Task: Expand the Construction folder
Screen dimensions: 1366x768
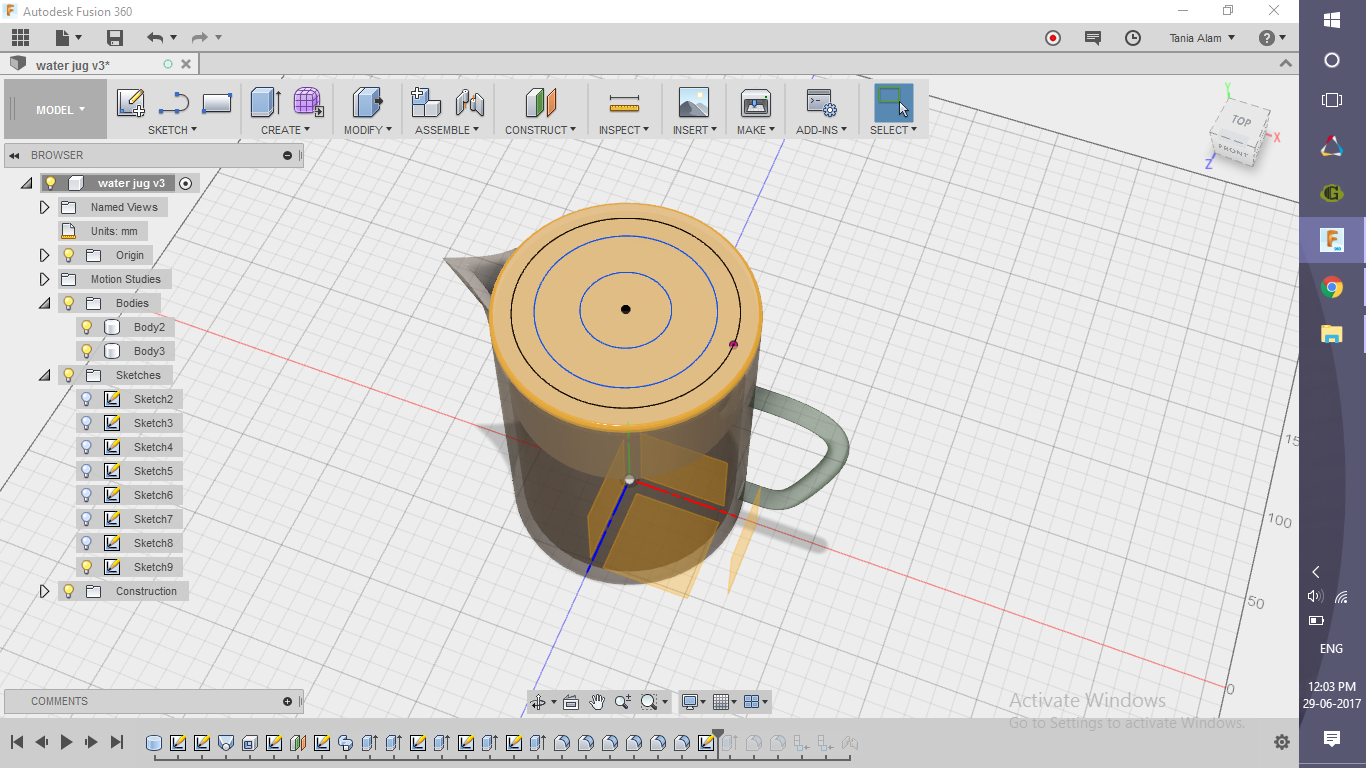Action: pos(44,591)
